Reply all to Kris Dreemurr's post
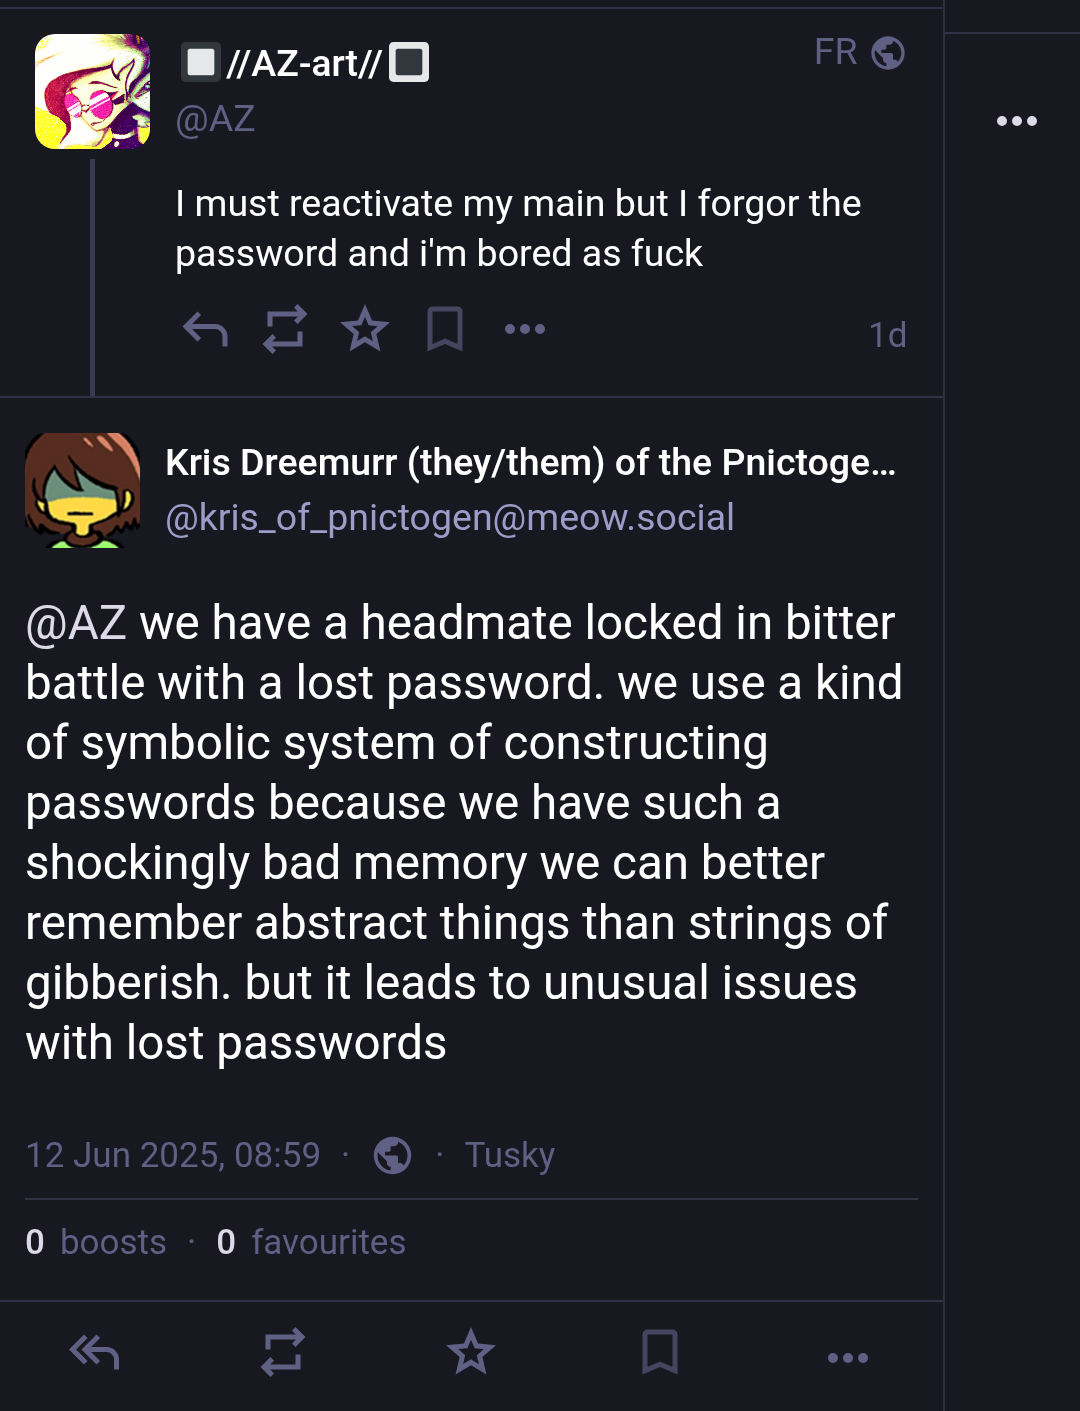Screen dimensions: 1080x1411 point(95,1353)
